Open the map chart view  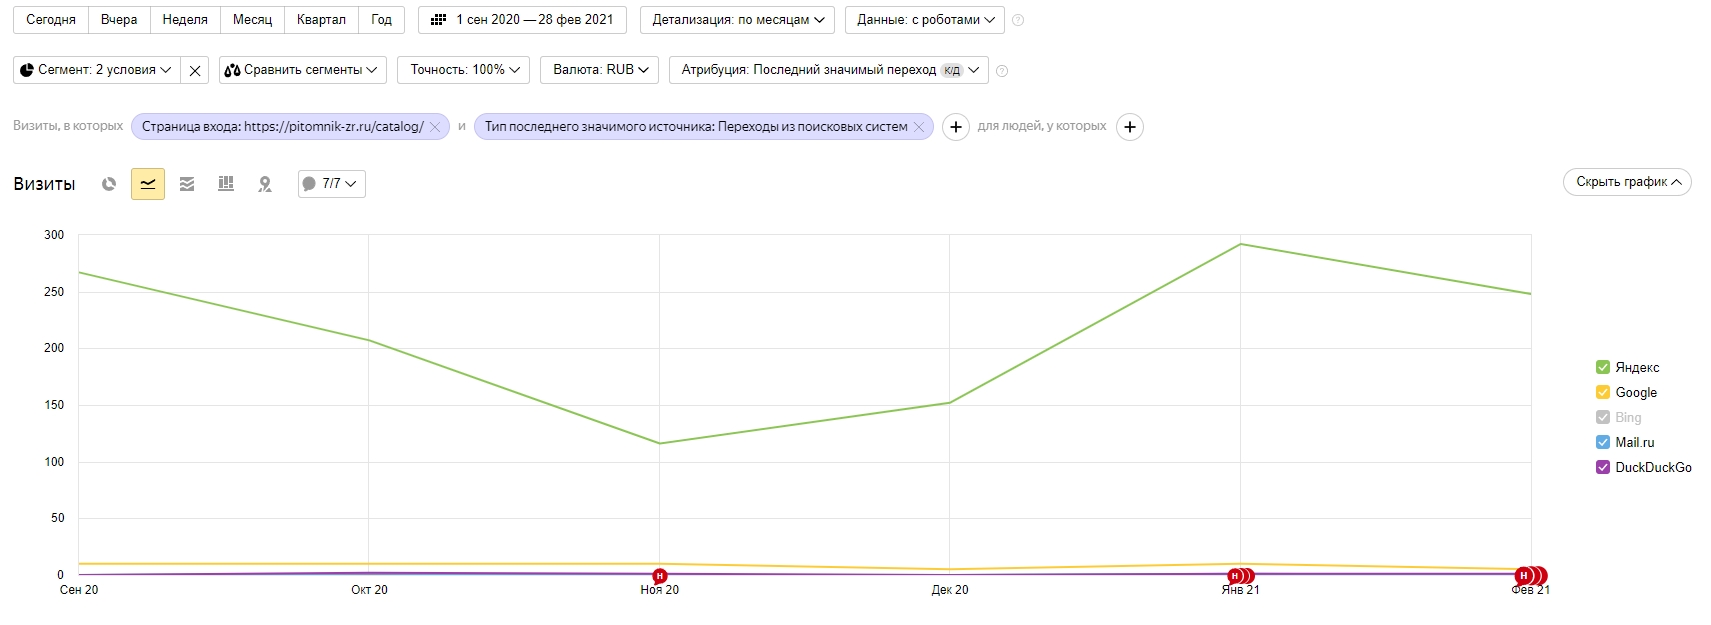tap(265, 184)
